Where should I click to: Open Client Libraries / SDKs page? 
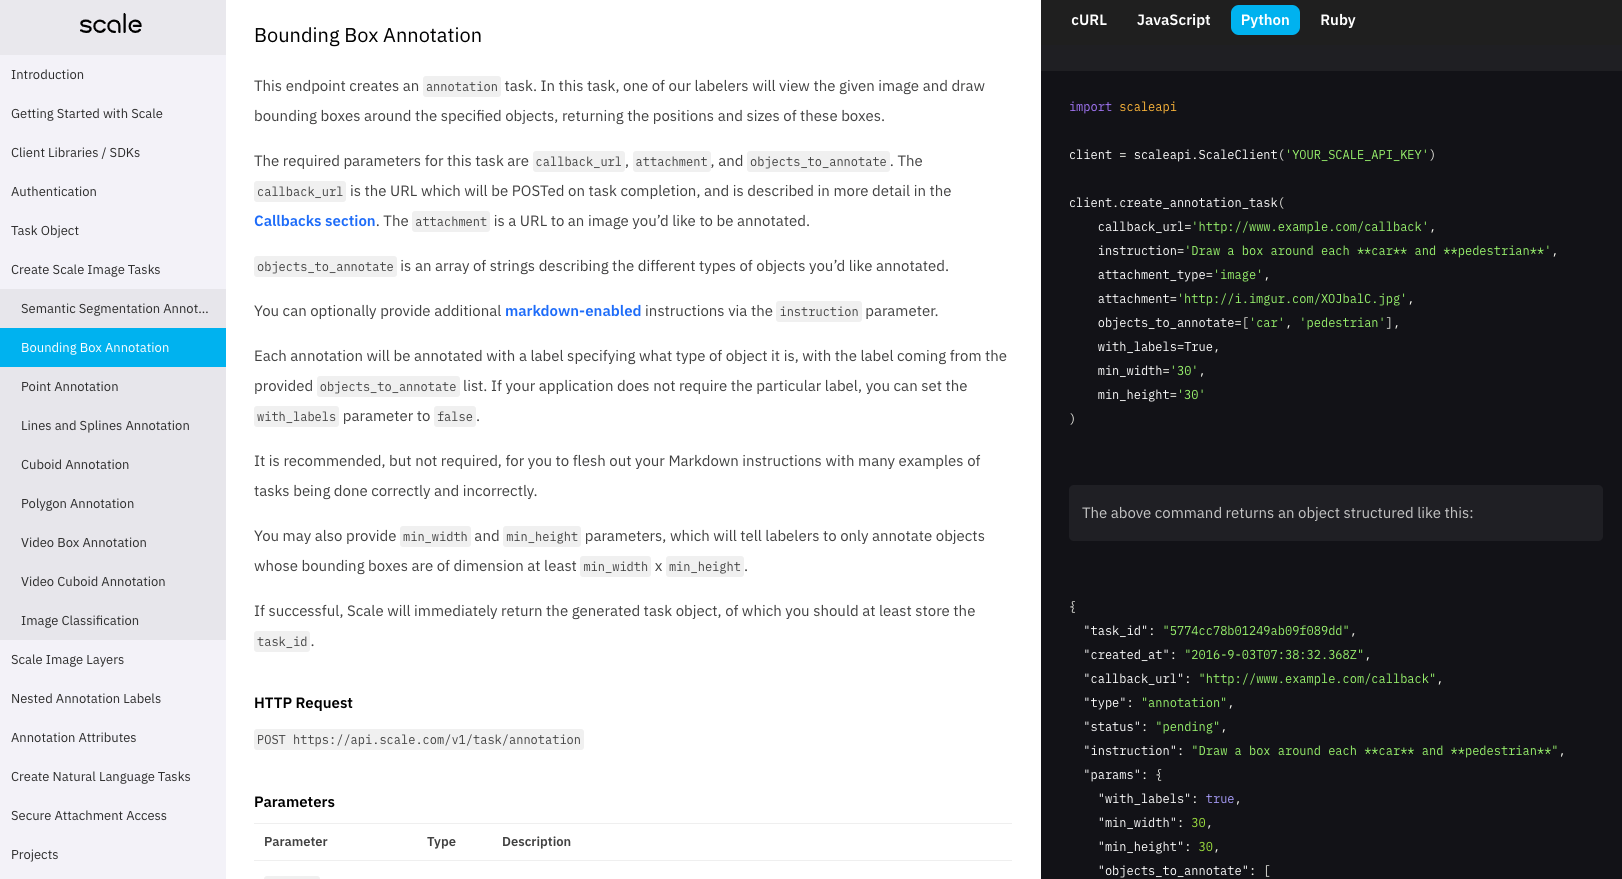coord(113,153)
